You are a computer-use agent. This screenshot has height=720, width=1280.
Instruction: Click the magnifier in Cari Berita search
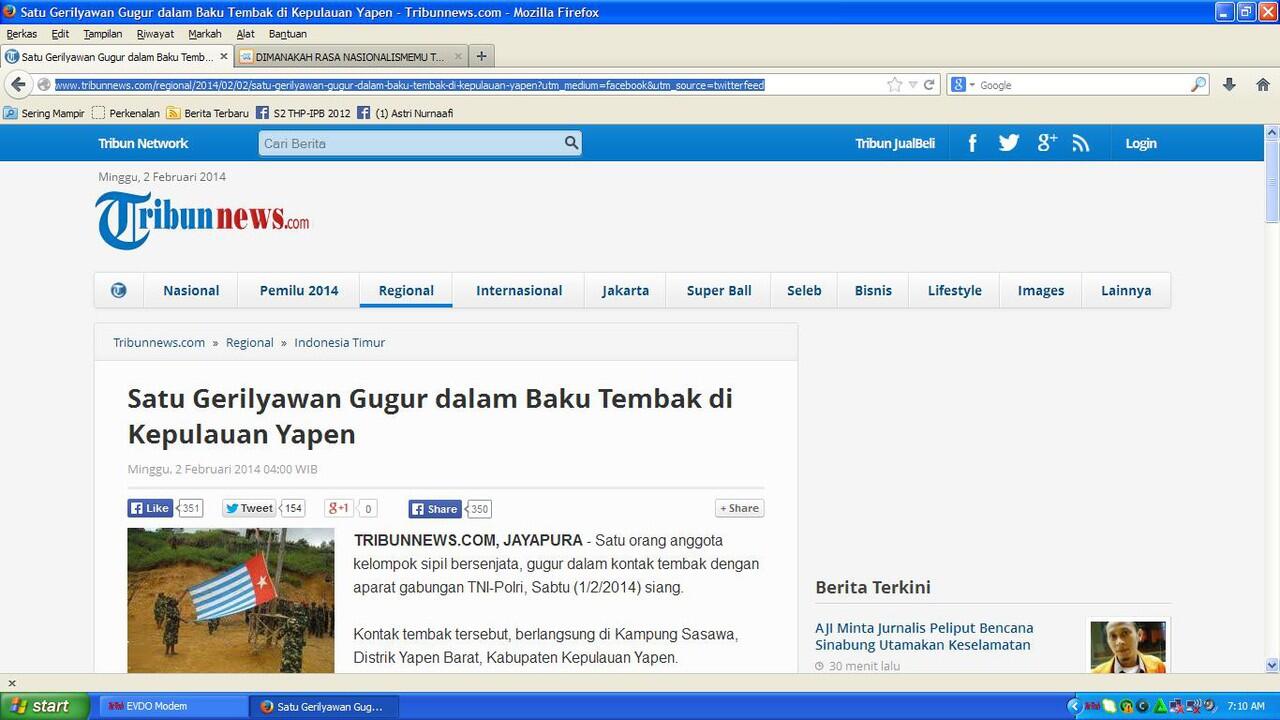571,143
